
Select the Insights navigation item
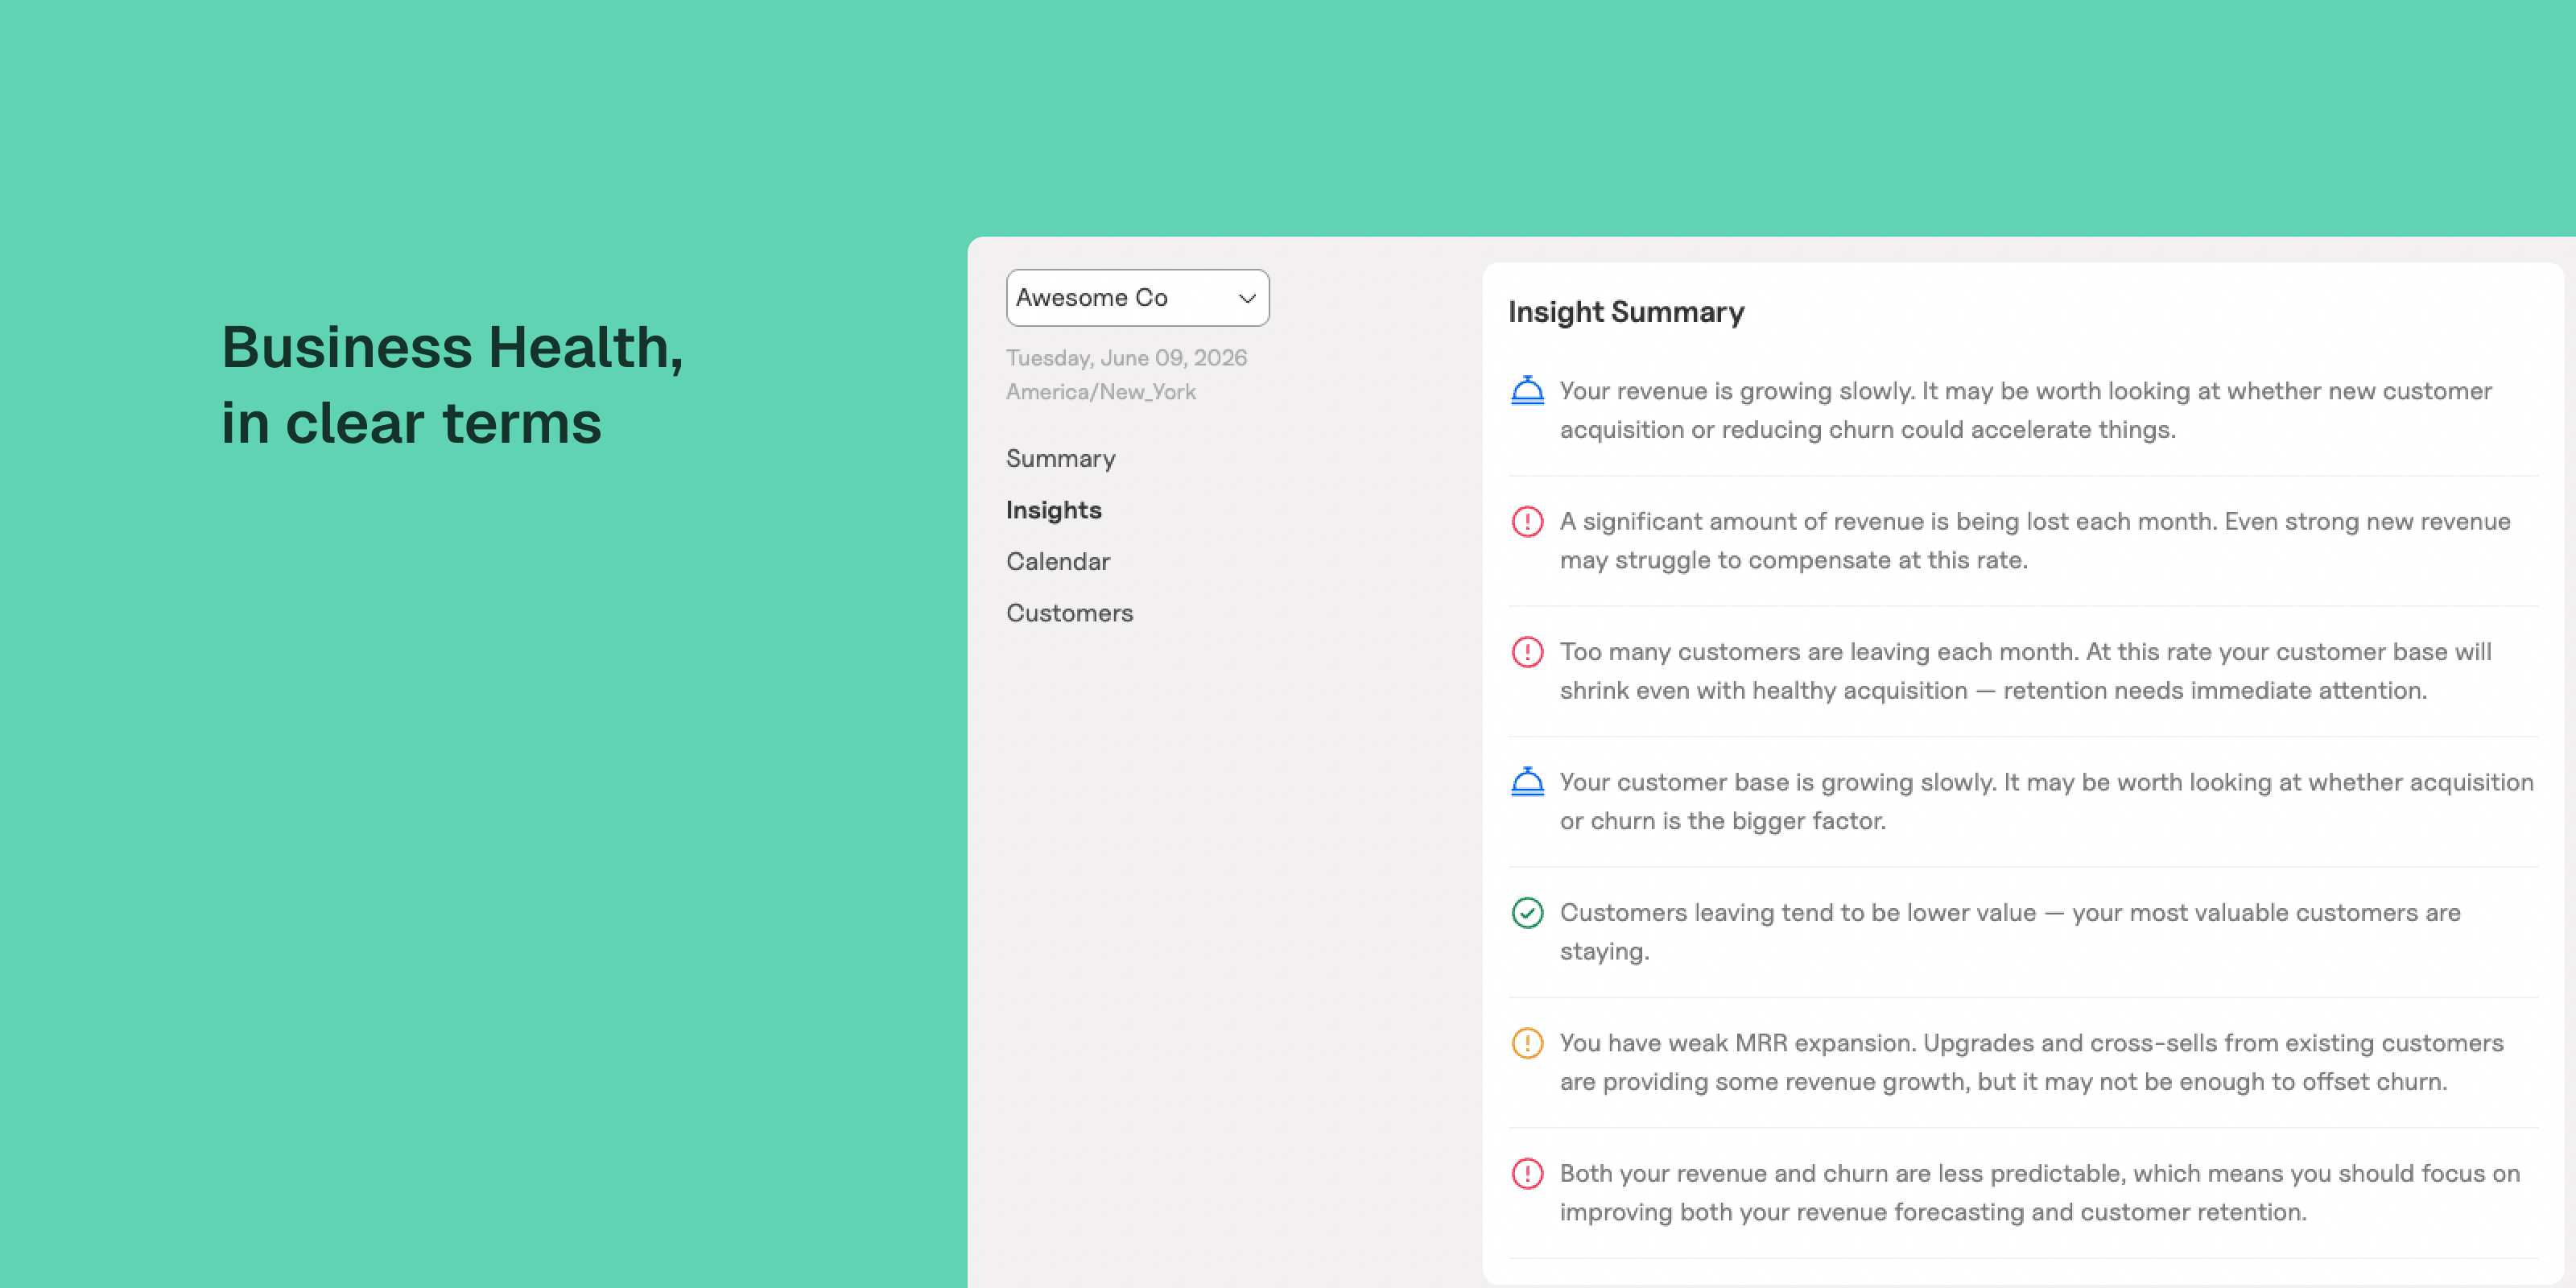[x=1053, y=510]
